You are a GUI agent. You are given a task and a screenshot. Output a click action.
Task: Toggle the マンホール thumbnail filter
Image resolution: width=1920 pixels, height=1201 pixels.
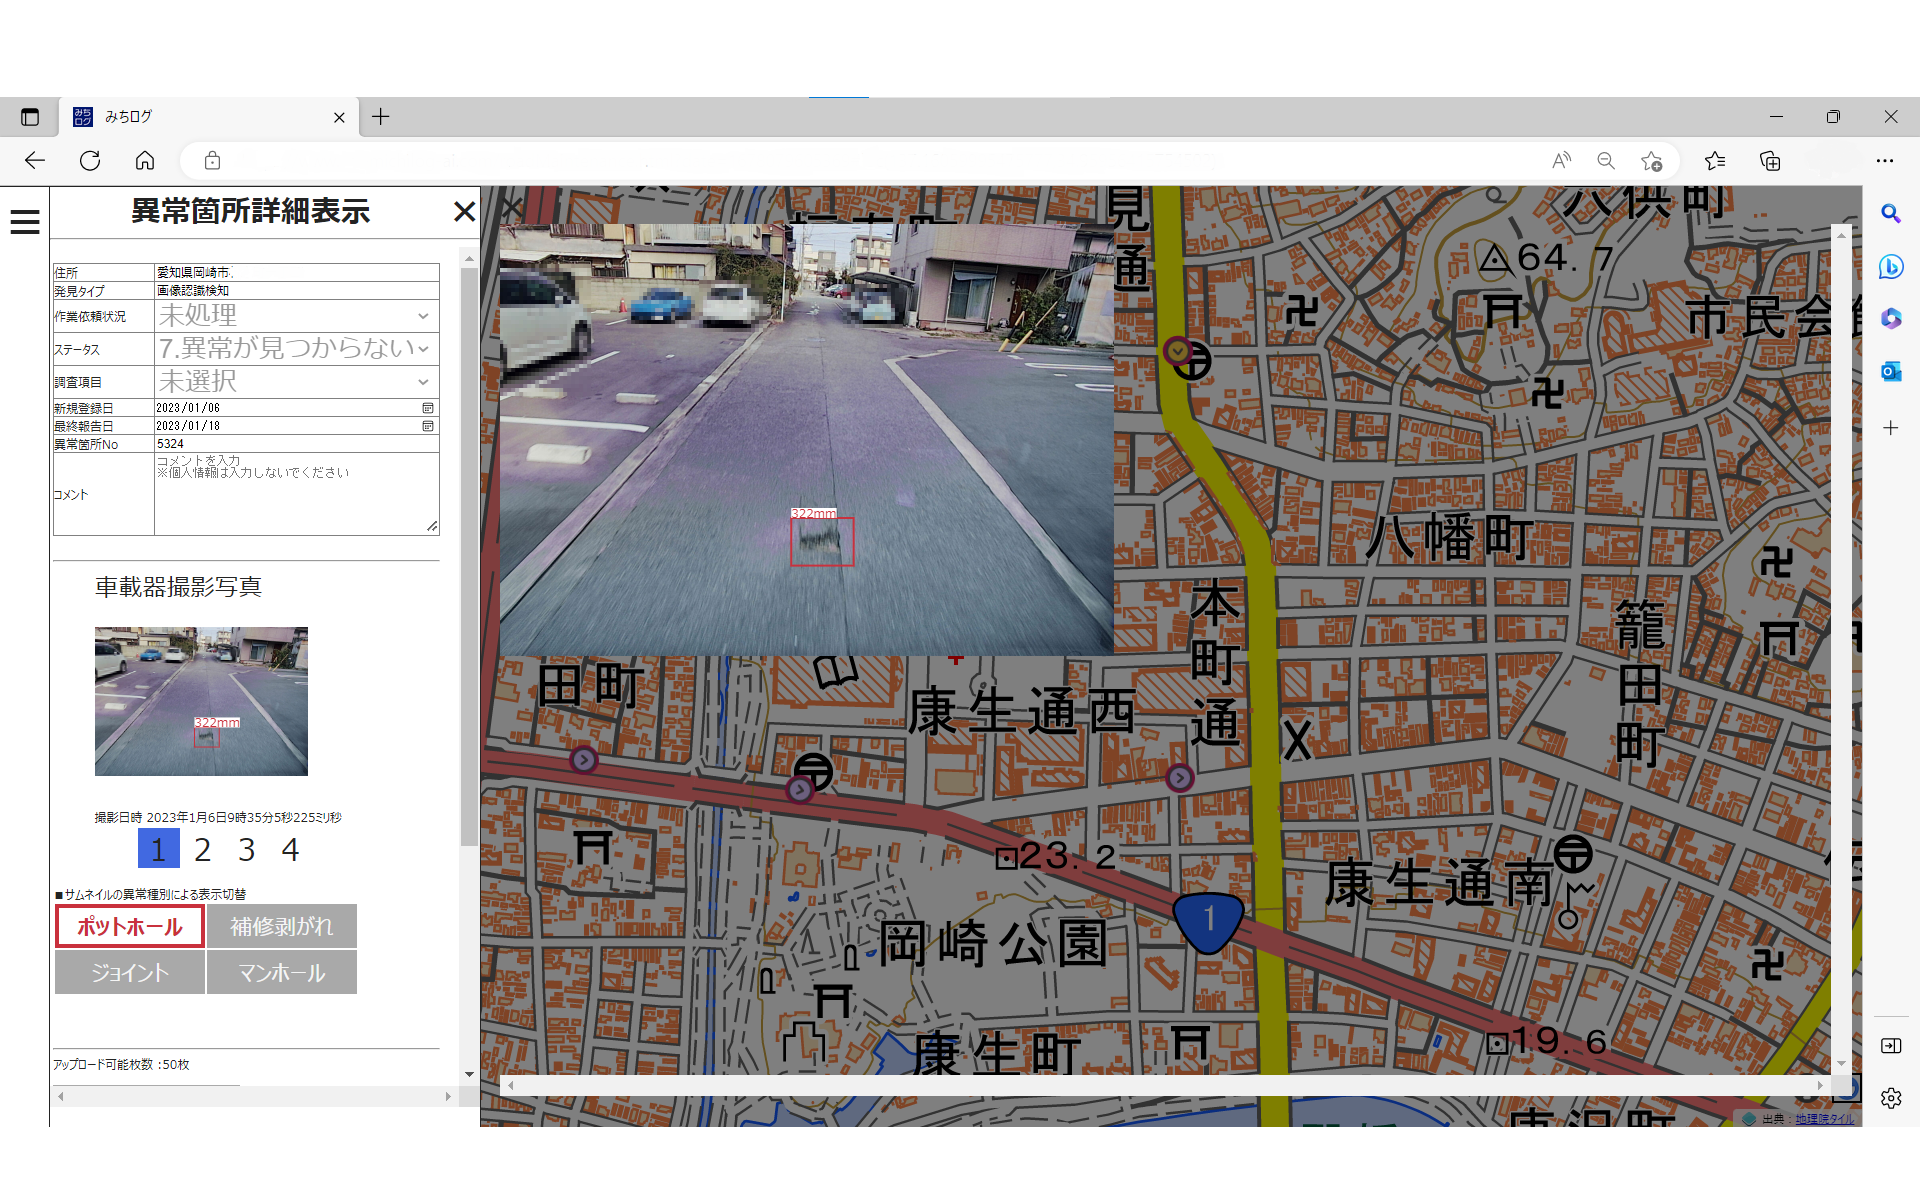[x=281, y=972]
